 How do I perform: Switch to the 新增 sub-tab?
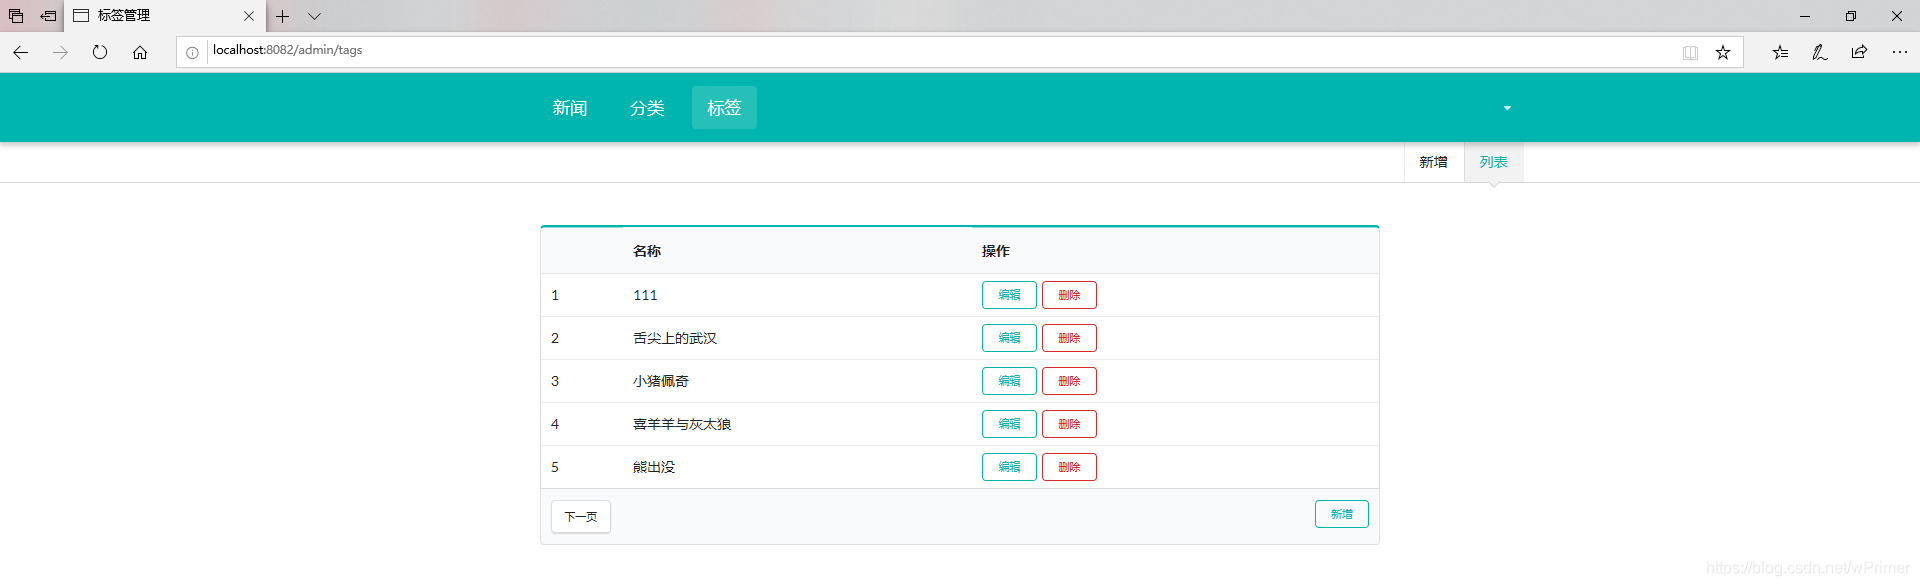1434,162
